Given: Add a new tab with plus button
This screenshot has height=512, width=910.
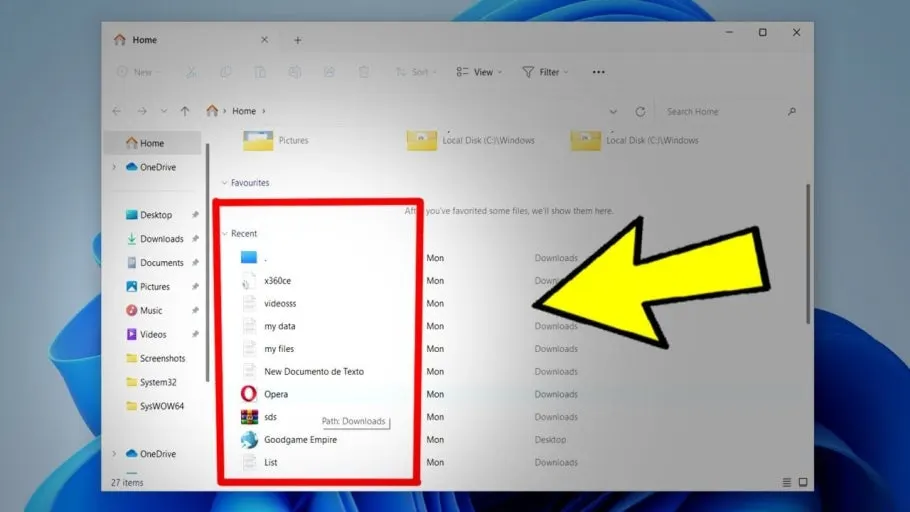Looking at the screenshot, I should point(297,40).
